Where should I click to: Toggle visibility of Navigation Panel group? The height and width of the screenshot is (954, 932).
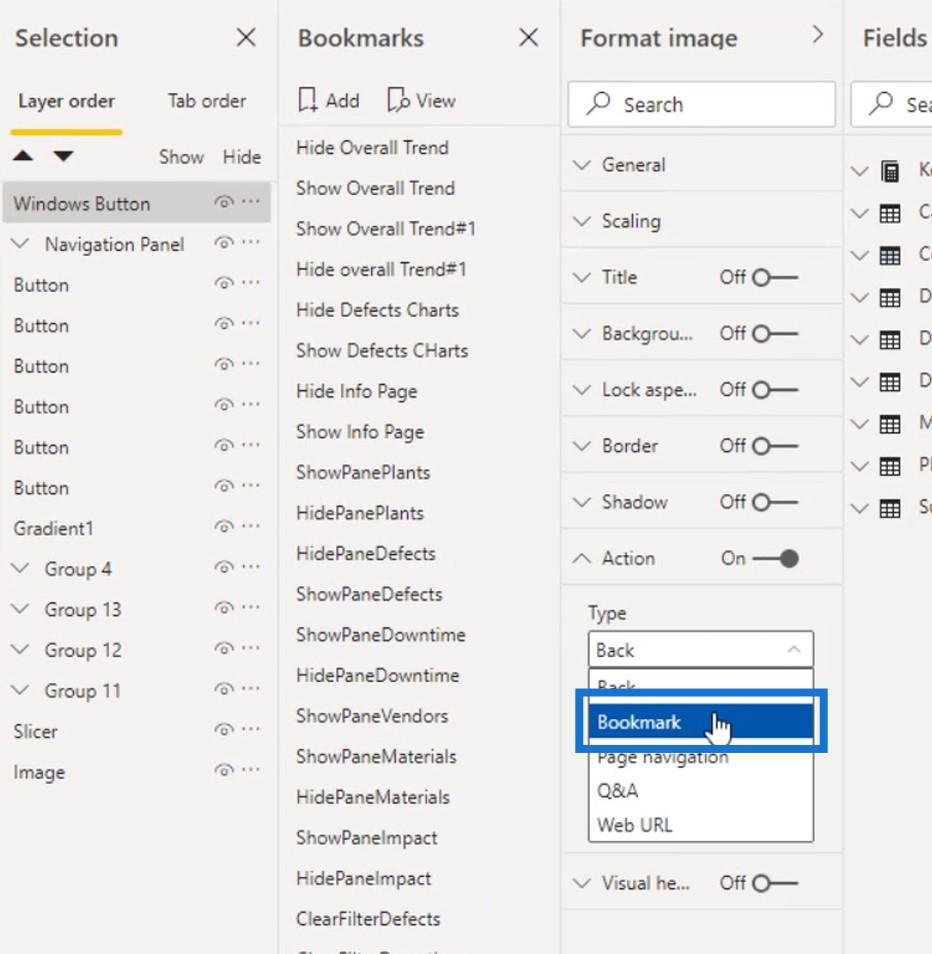[x=224, y=243]
